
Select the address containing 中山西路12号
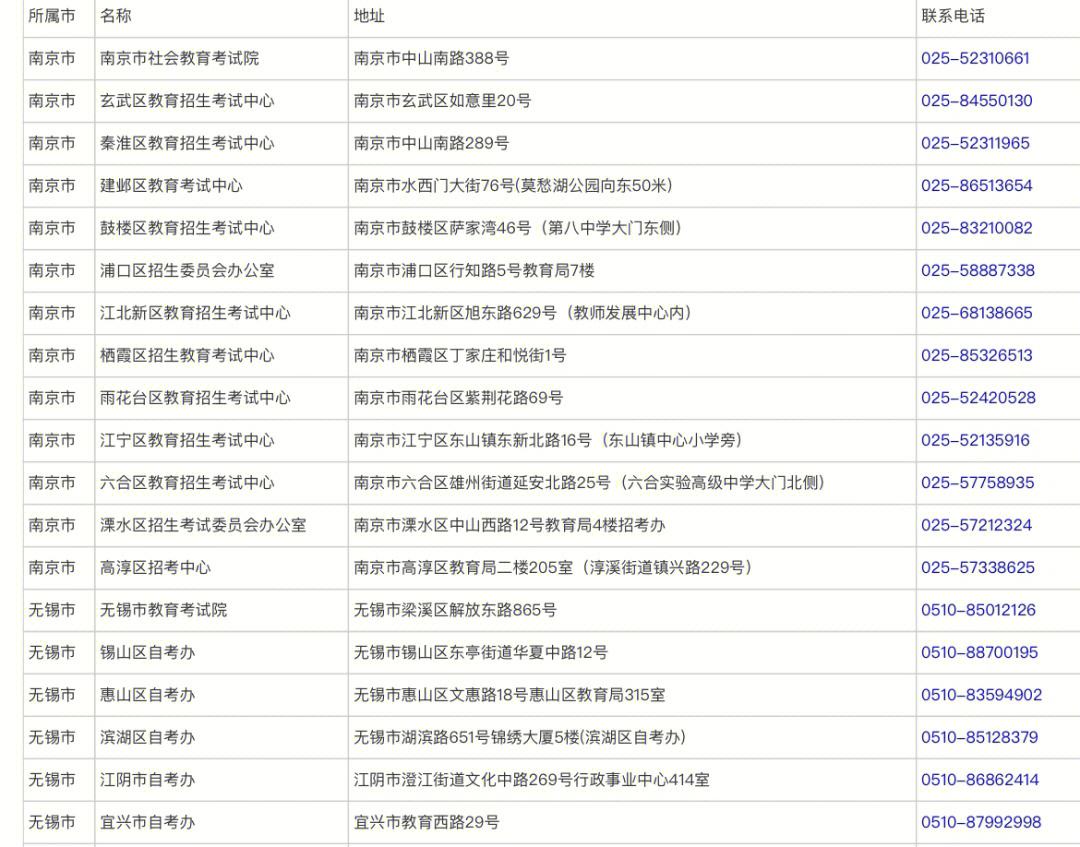point(509,525)
